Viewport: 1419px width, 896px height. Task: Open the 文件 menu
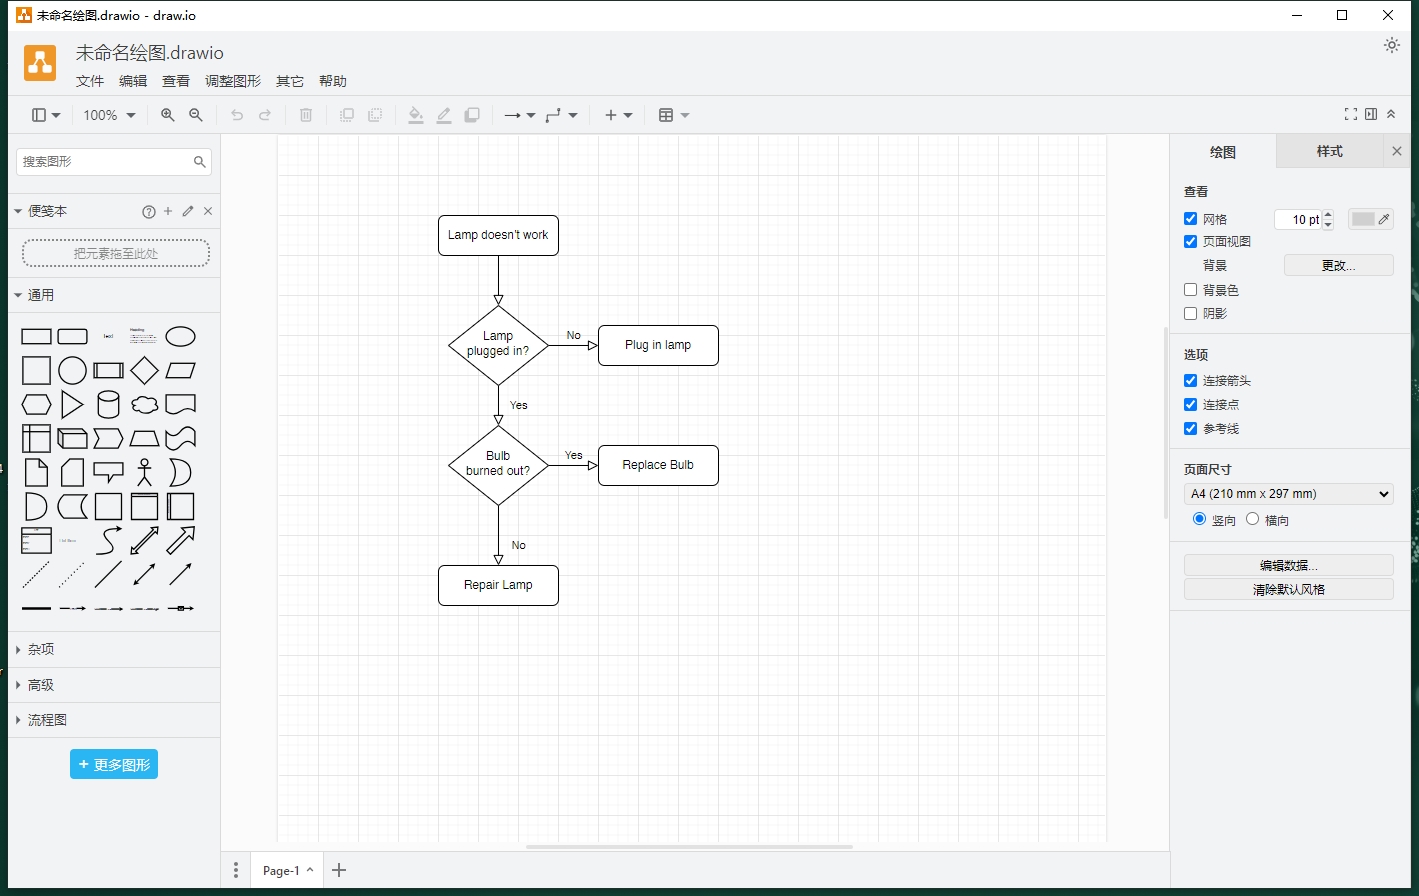coord(90,81)
